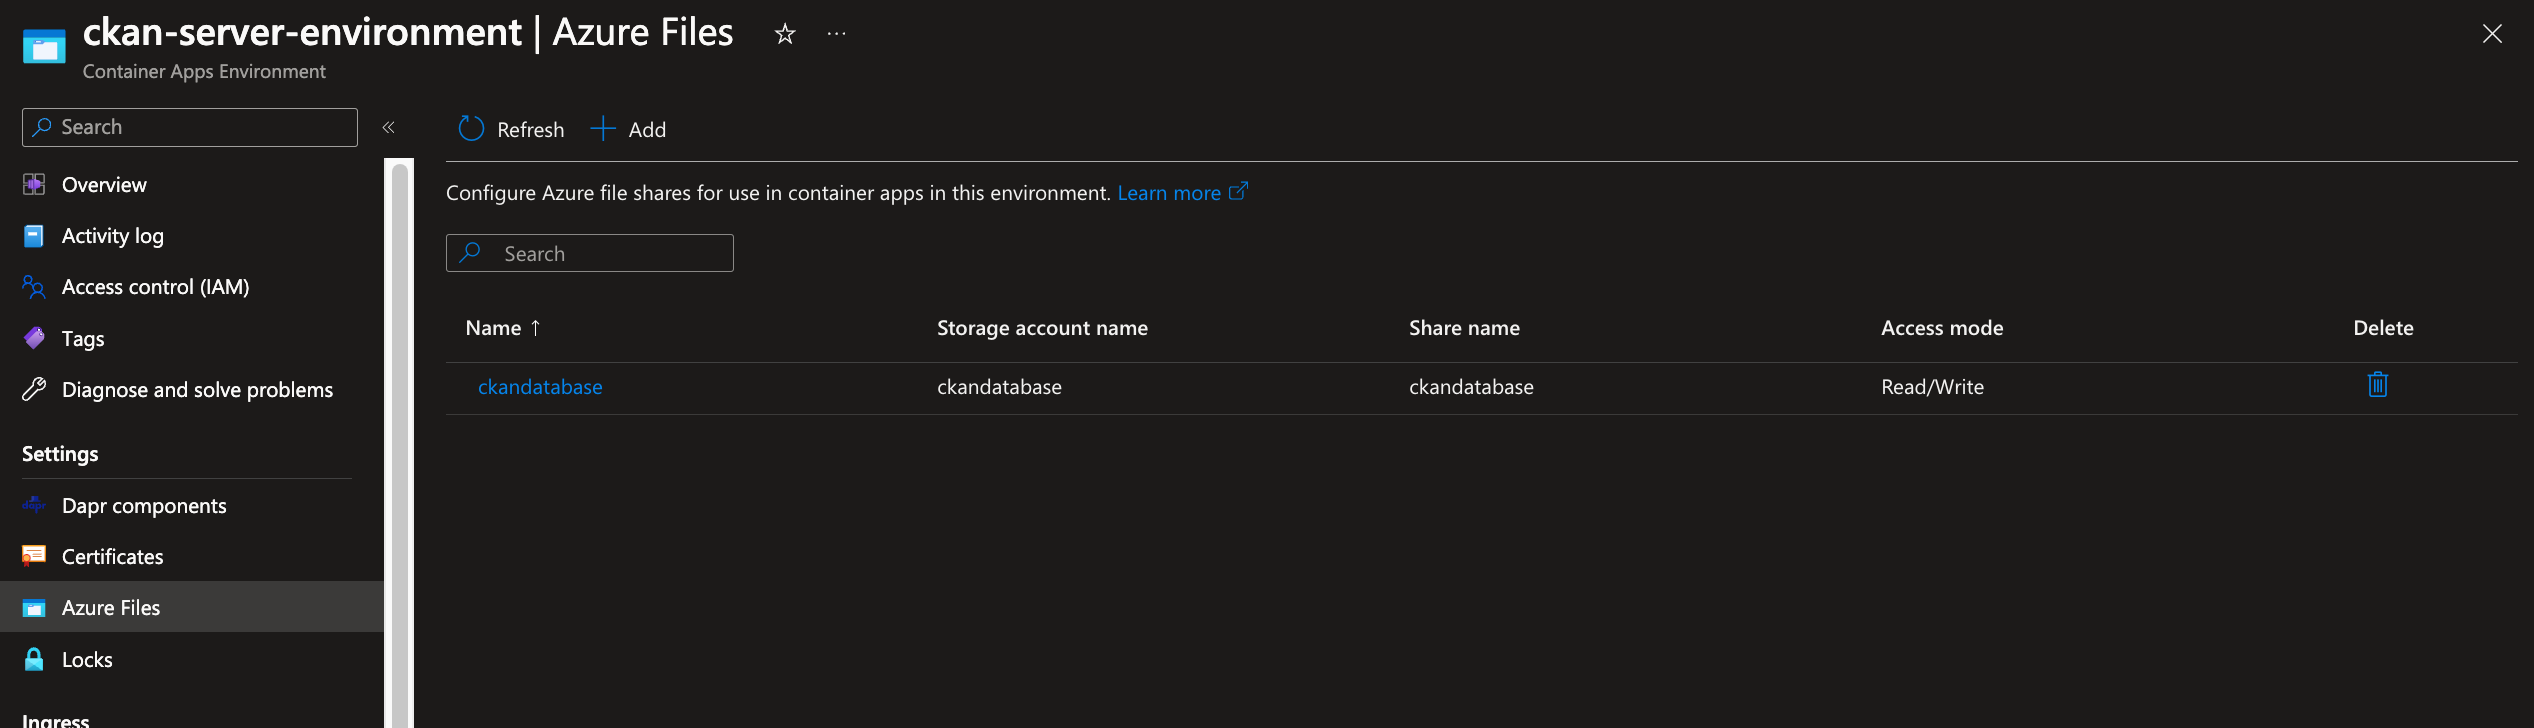This screenshot has width=2534, height=728.
Task: Open the ckandatabase file share link
Action: (x=540, y=387)
